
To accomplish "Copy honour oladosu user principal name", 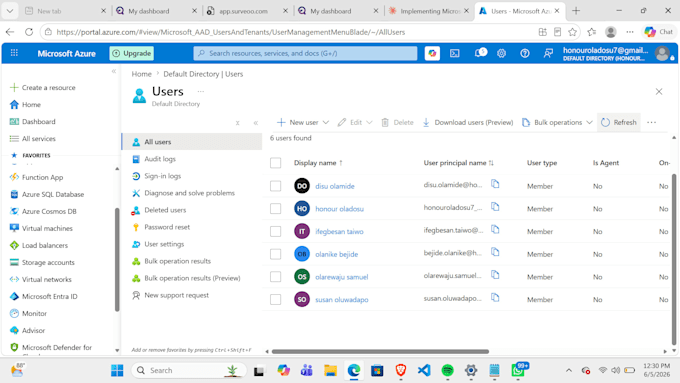I will [x=495, y=207].
